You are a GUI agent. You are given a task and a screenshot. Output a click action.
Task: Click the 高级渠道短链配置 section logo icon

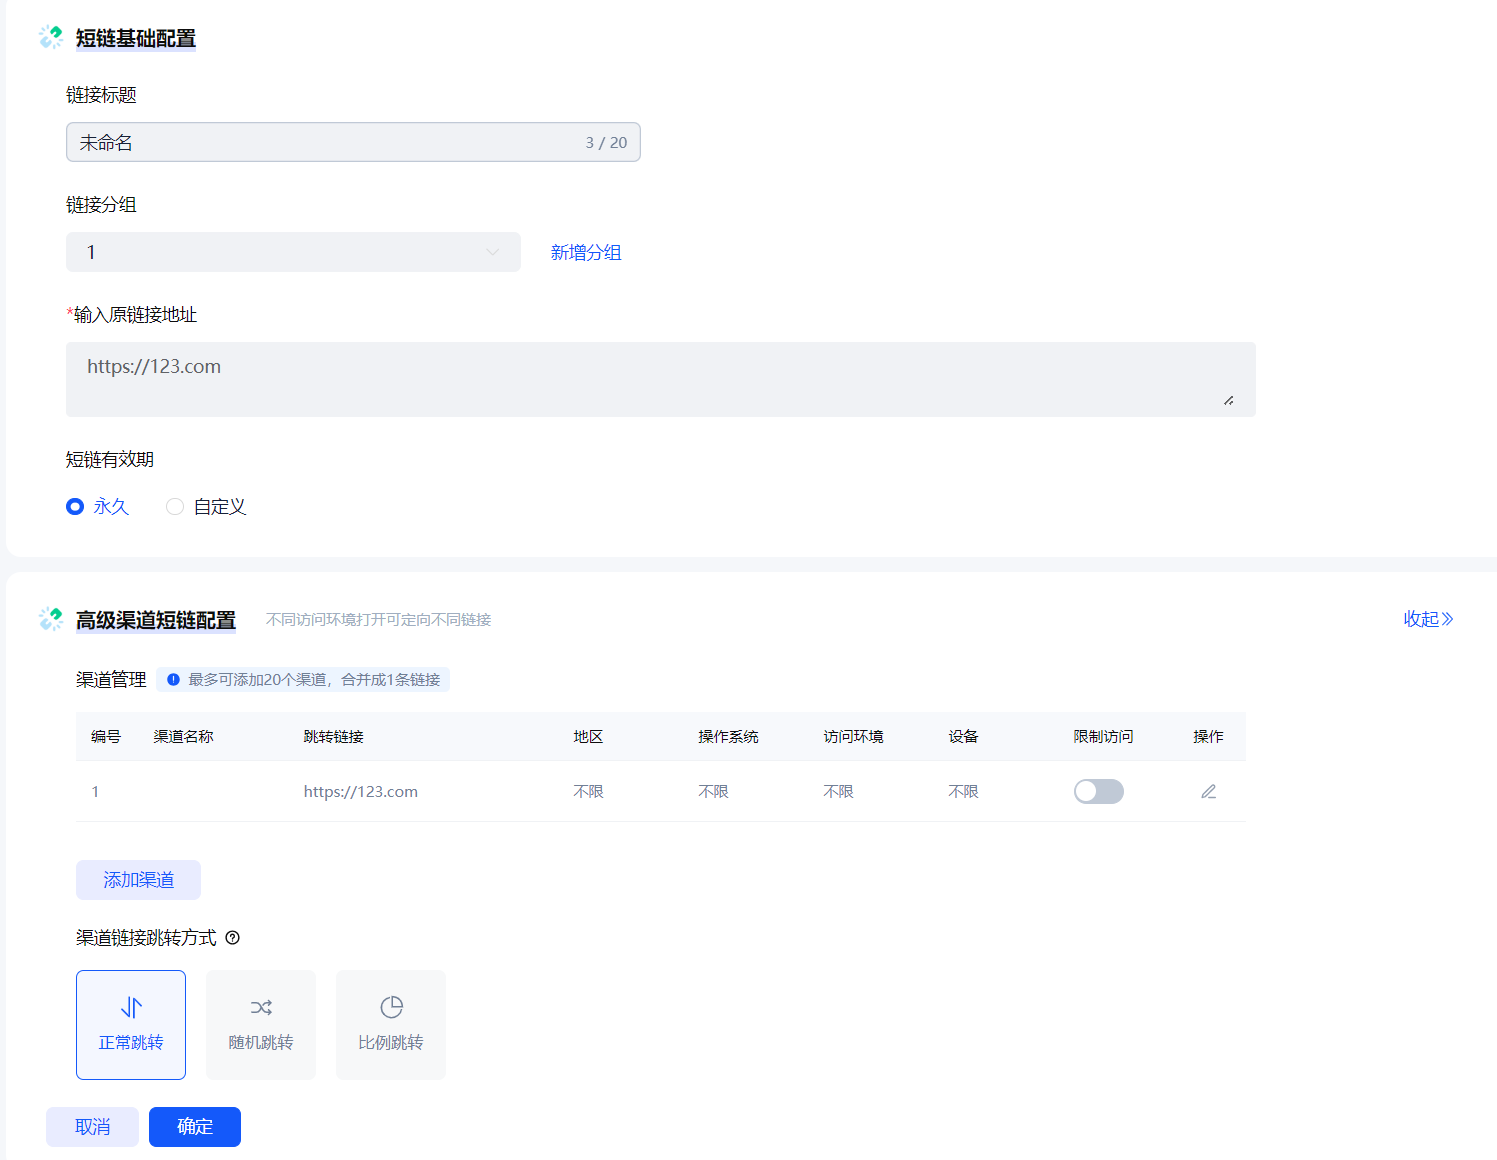click(51, 620)
